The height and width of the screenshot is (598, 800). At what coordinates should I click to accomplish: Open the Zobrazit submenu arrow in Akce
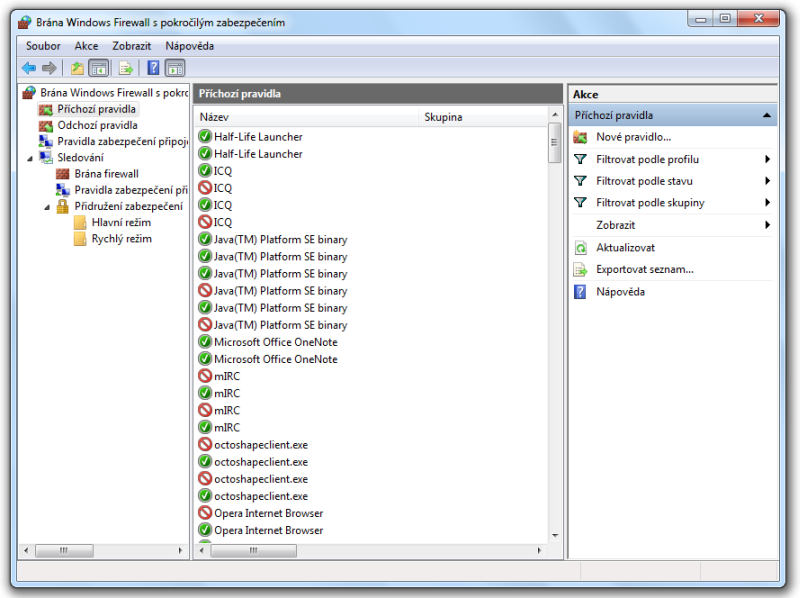[x=767, y=225]
